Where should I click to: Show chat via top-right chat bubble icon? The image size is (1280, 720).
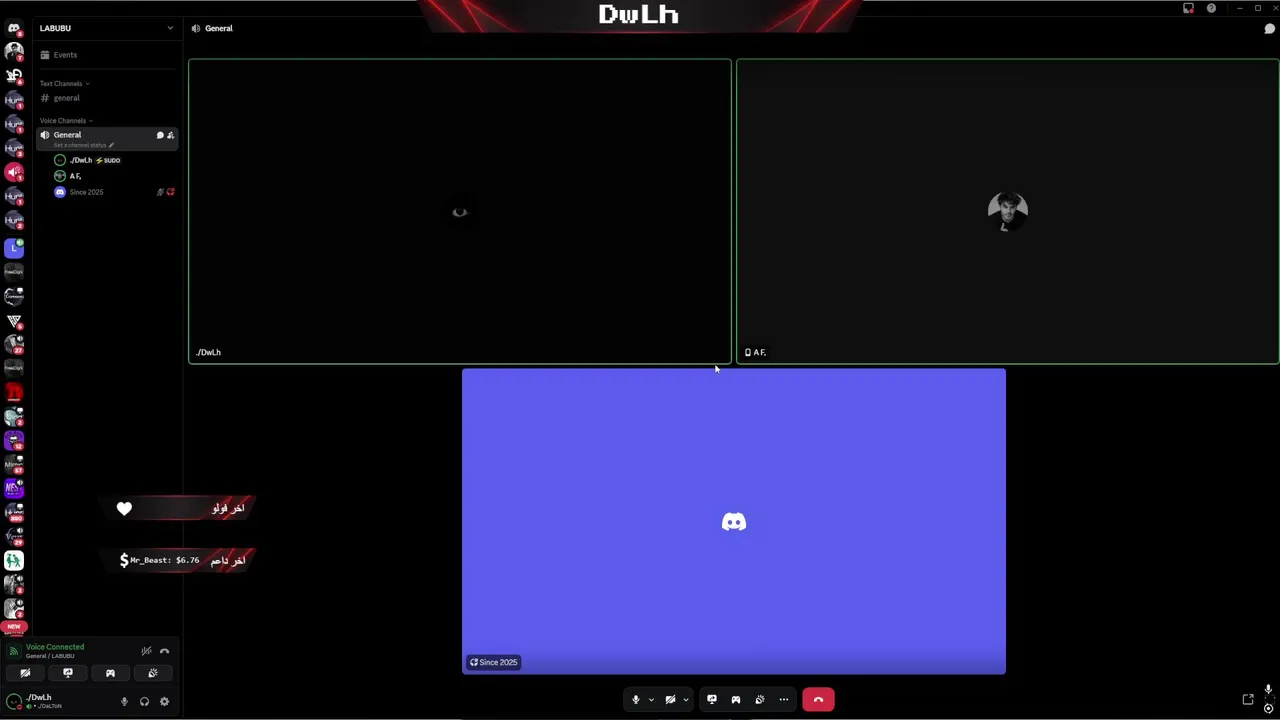click(1270, 28)
